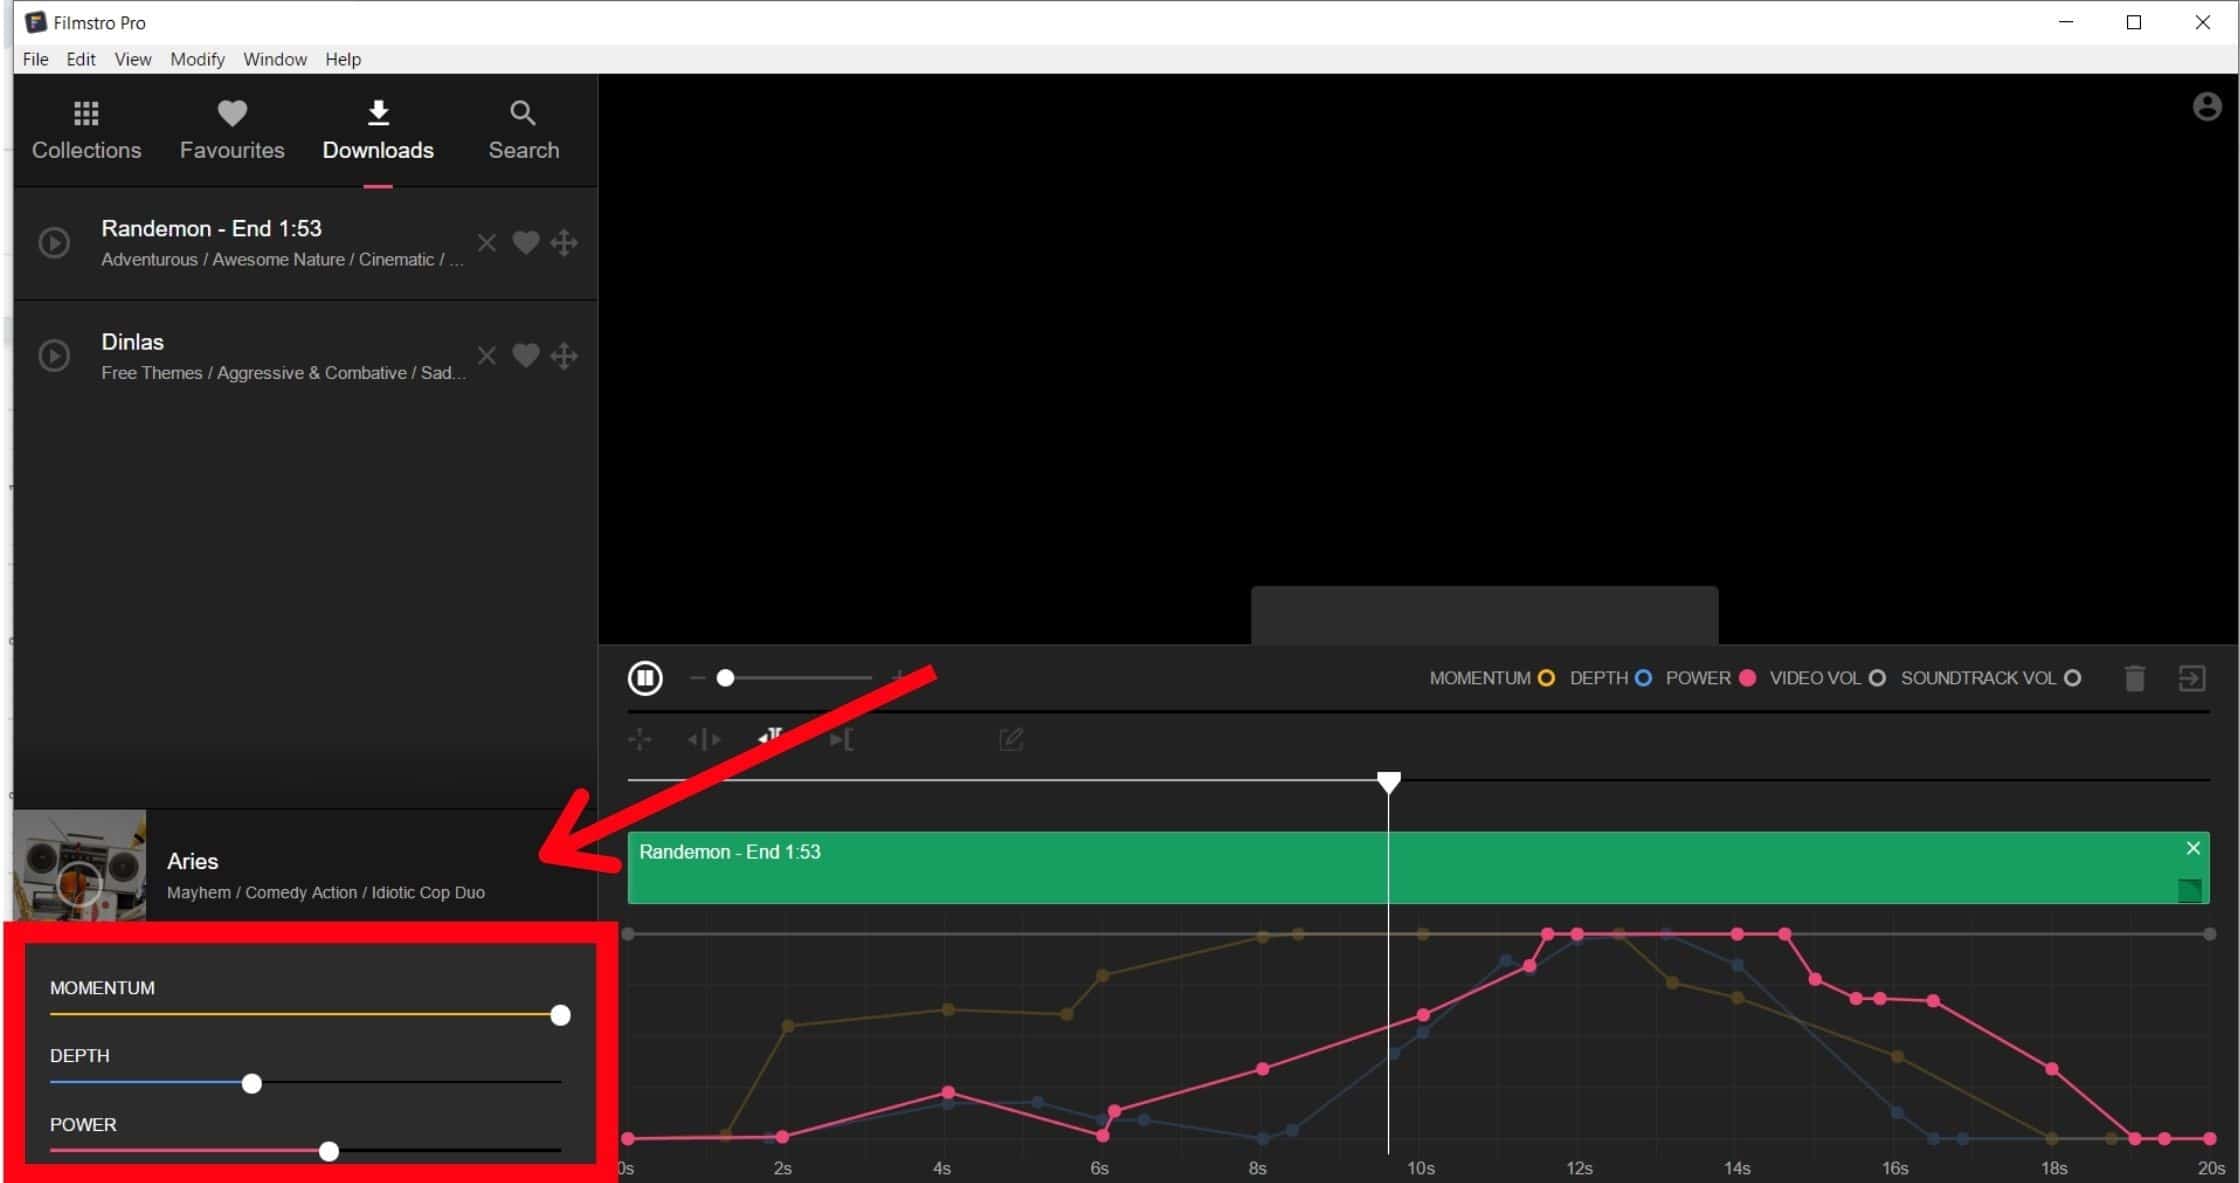This screenshot has height=1183, width=2240.
Task: Open the Modify menu
Action: (x=197, y=59)
